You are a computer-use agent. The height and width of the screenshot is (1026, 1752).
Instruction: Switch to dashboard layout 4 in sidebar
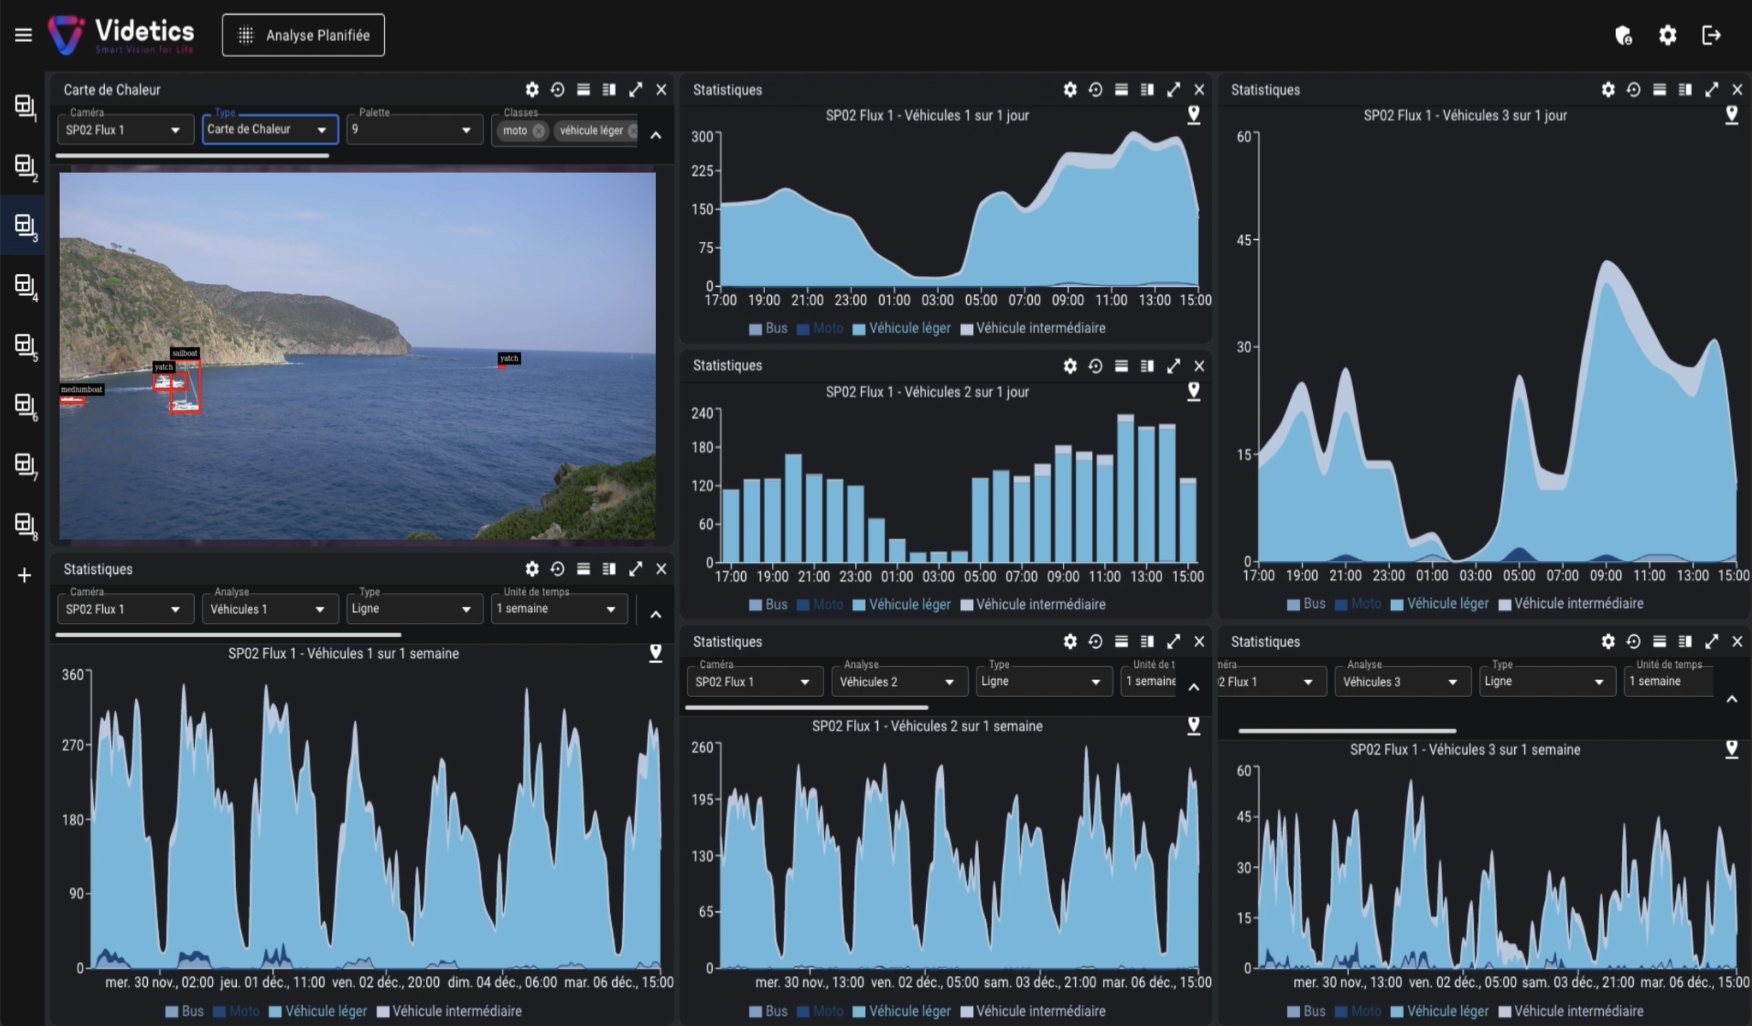(x=25, y=286)
